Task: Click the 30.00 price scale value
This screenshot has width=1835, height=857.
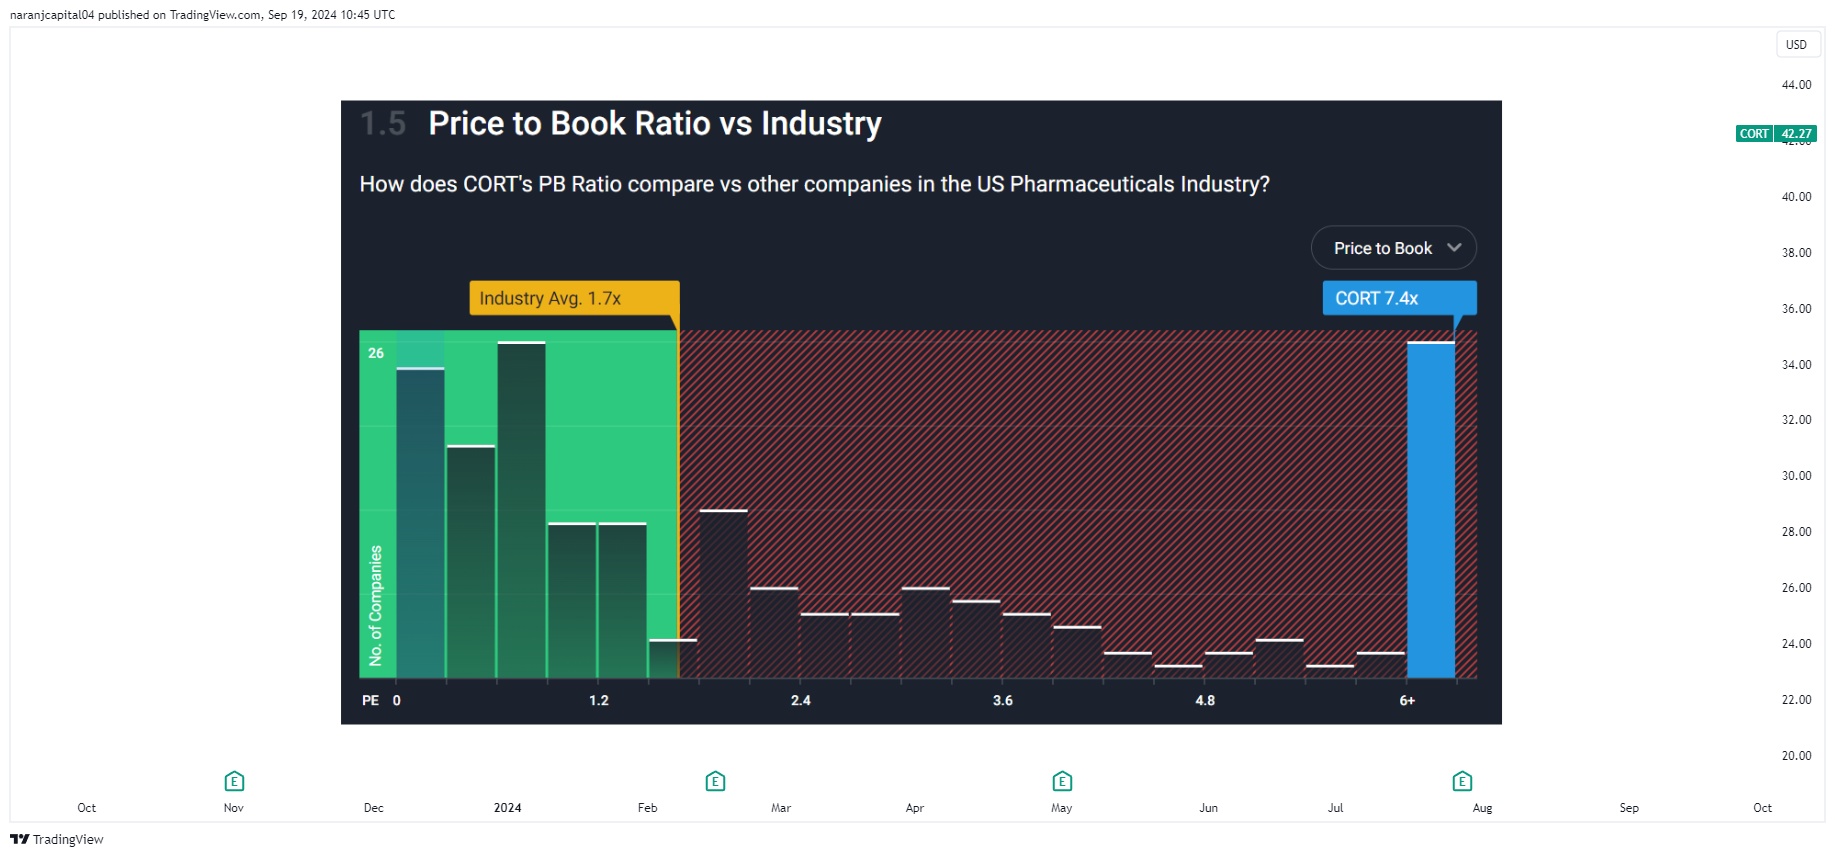Action: (x=1796, y=476)
